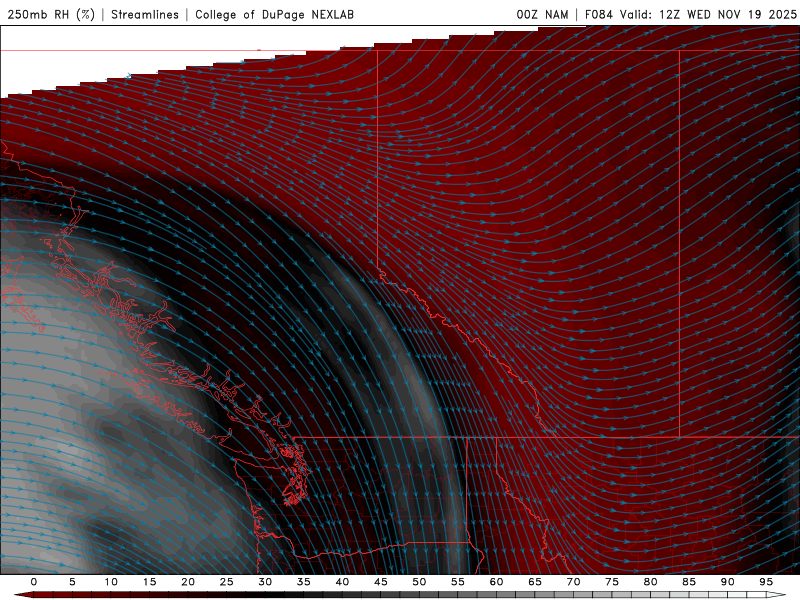
Task: Select the colorbar tick label "20"
Action: (x=188, y=582)
